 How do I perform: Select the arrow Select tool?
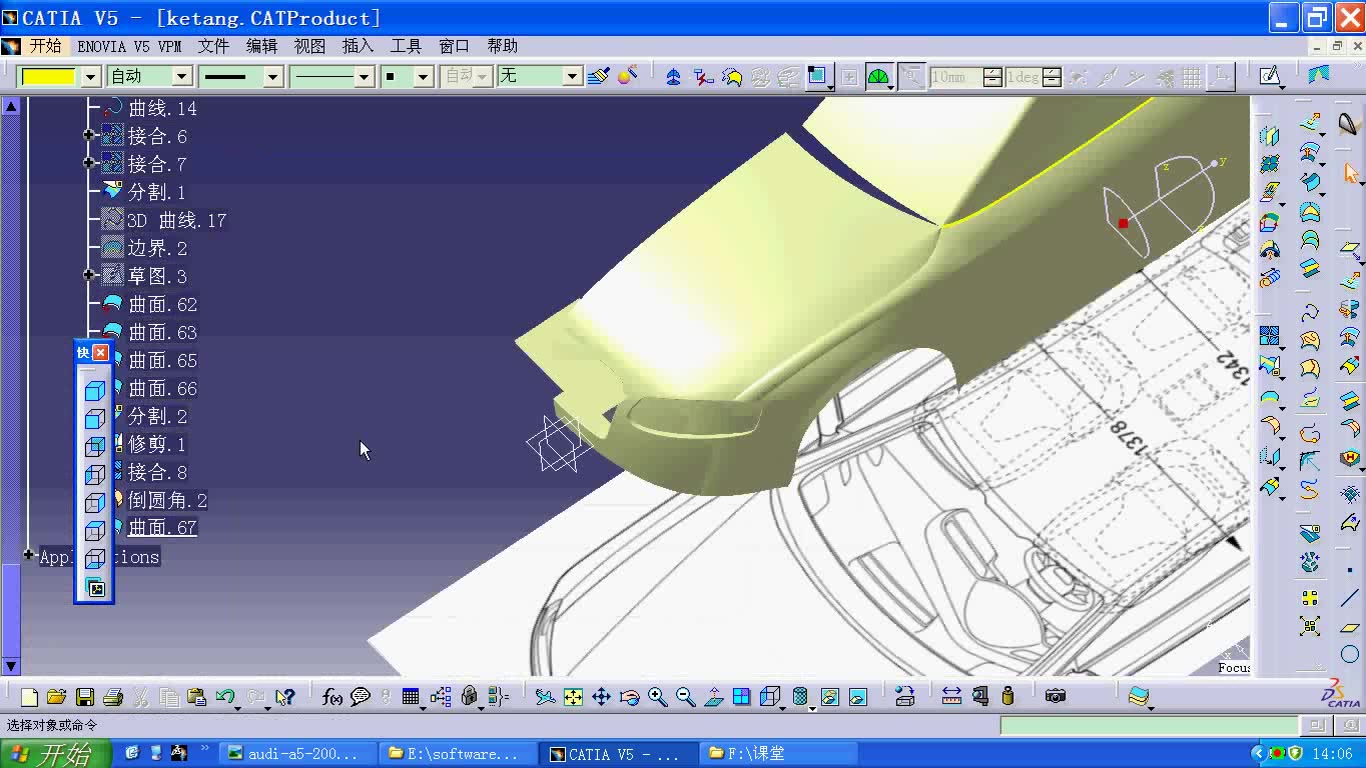pyautogui.click(x=1351, y=172)
